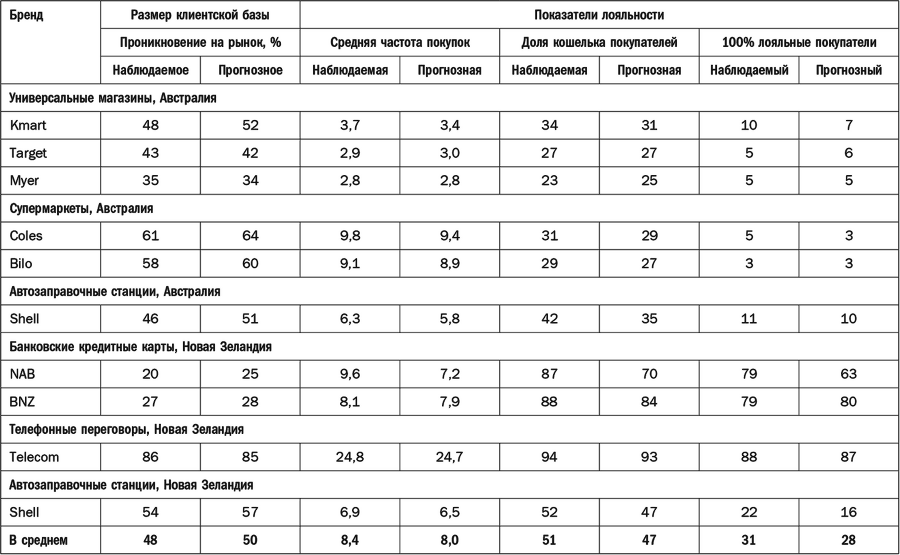The image size is (900, 555).
Task: Click the 'Средняя частота покупок' subheader
Action: [x=399, y=42]
